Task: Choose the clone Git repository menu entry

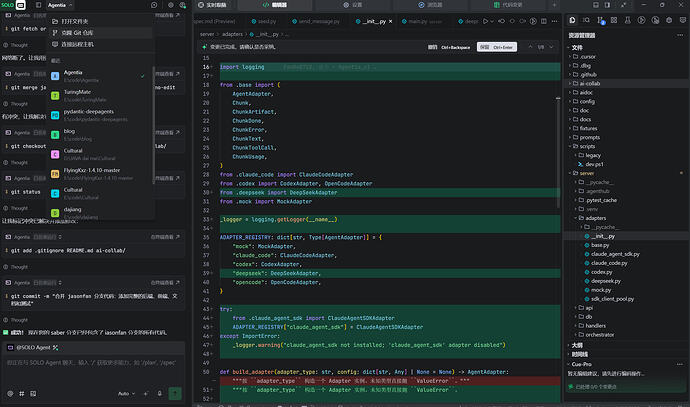Action: (x=100, y=33)
